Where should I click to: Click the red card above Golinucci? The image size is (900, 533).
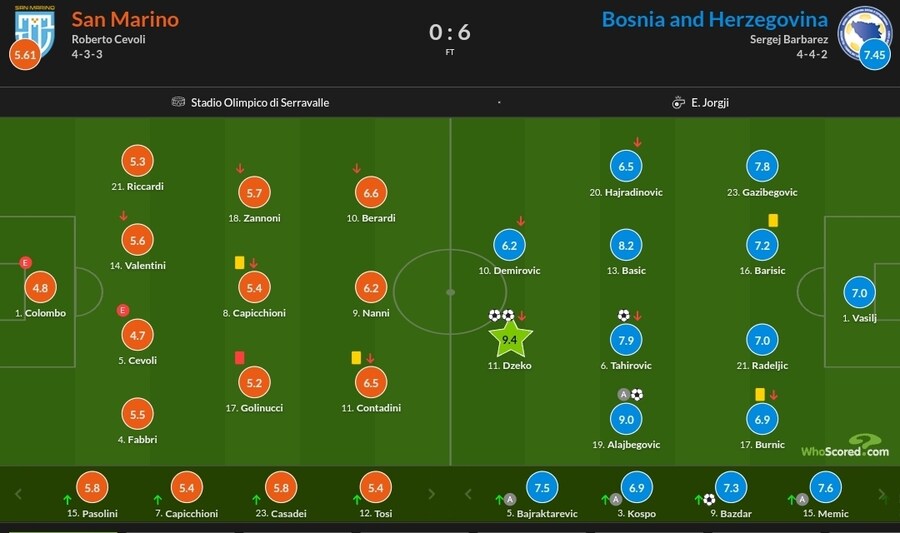240,357
